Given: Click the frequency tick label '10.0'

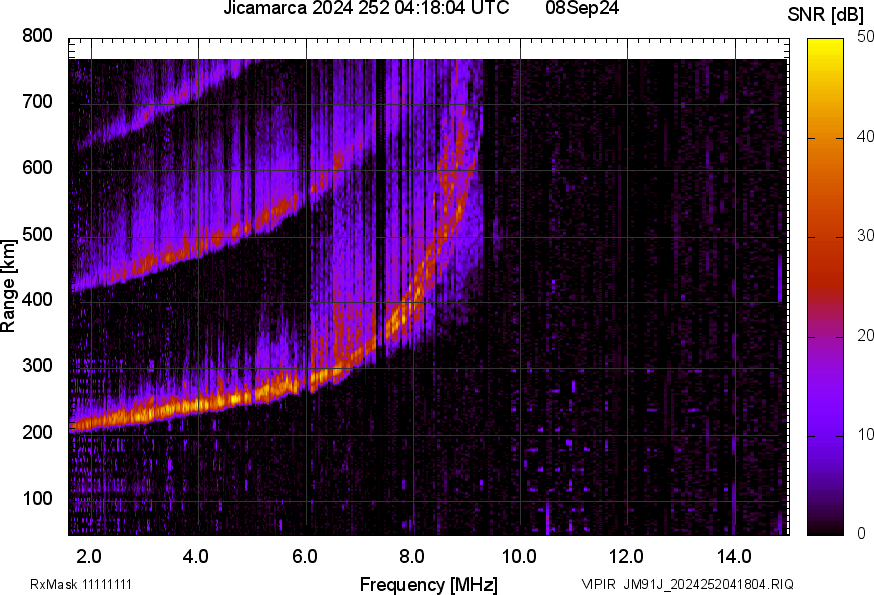Looking at the screenshot, I should pos(519,556).
